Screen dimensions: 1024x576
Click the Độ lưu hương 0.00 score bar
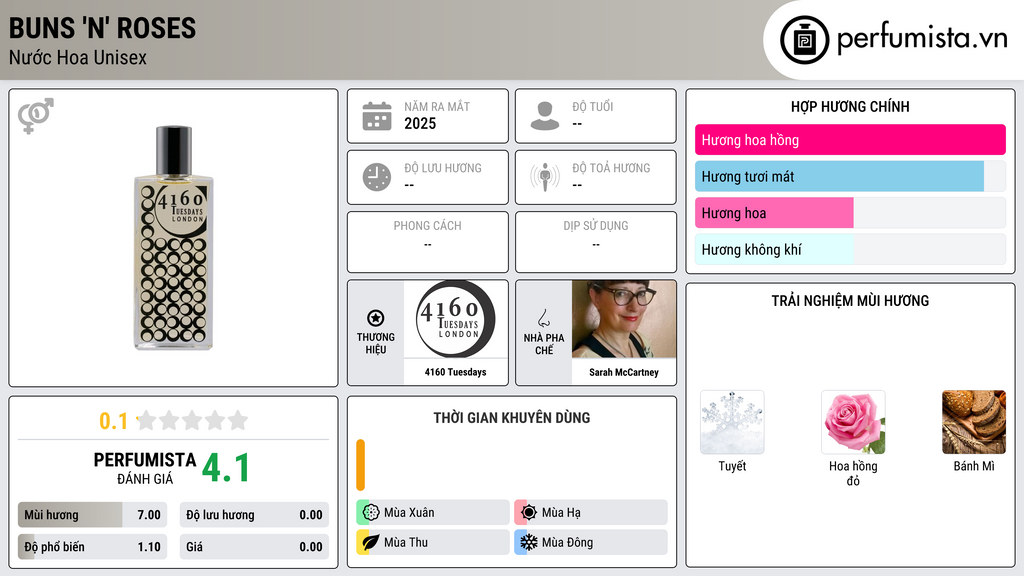[254, 515]
